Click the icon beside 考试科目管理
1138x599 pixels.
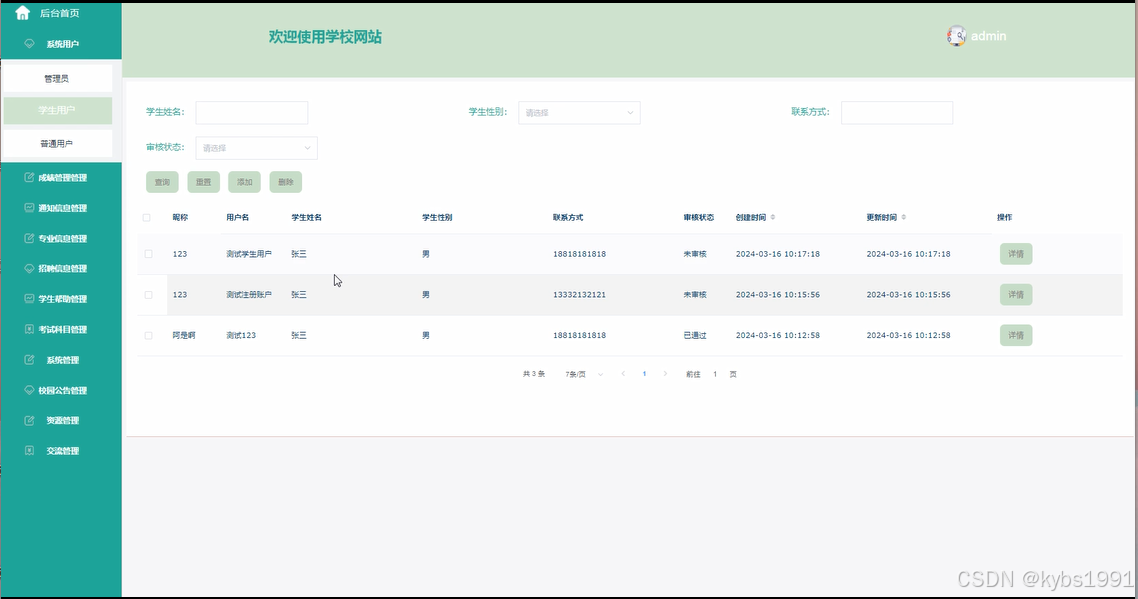click(x=29, y=329)
